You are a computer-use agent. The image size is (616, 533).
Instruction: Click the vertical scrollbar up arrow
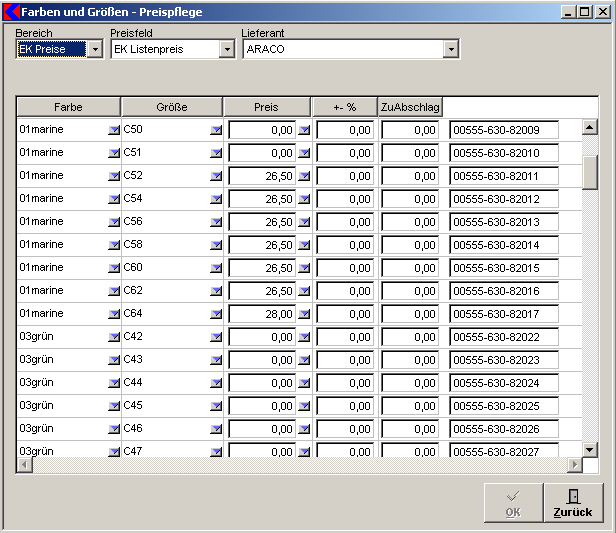click(590, 127)
